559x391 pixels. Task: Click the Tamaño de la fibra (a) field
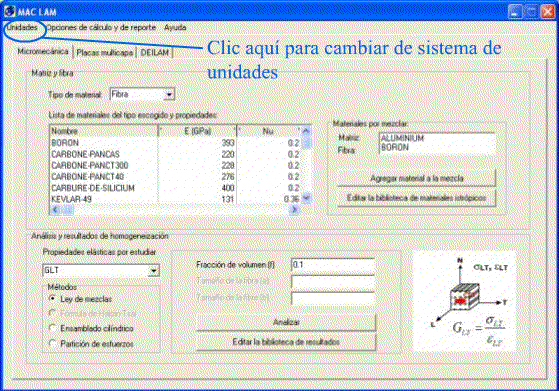(333, 281)
